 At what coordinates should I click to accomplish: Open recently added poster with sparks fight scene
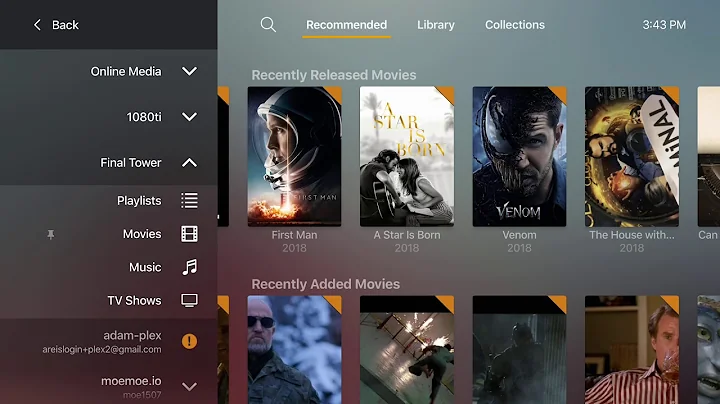pyautogui.click(x=407, y=350)
